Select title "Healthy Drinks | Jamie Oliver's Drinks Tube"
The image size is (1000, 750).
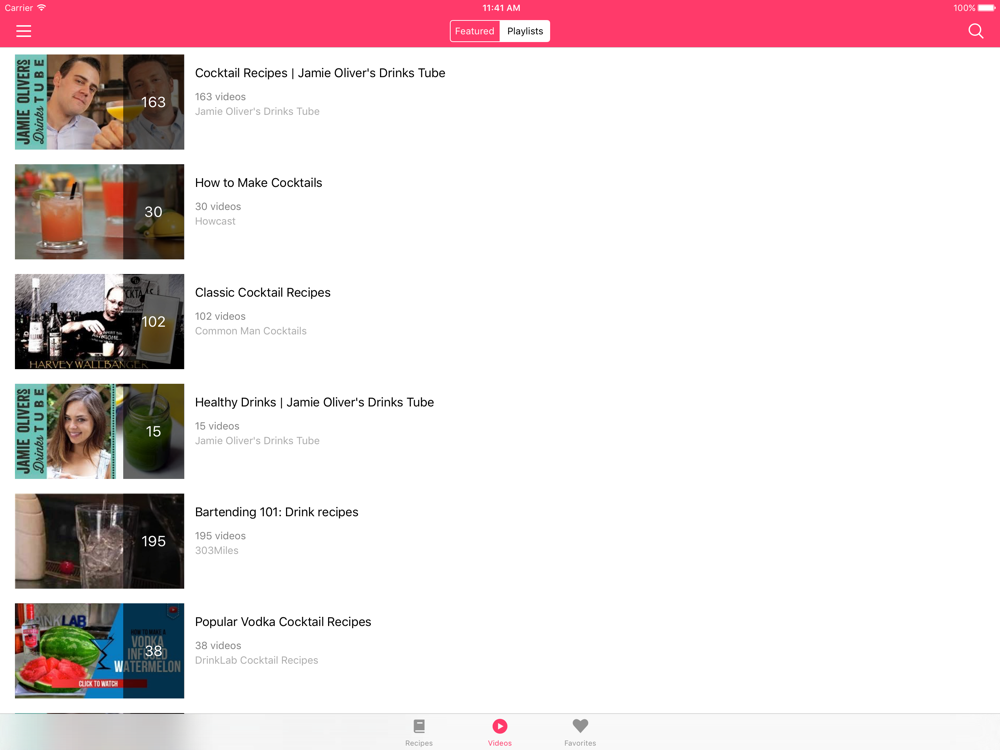click(314, 402)
